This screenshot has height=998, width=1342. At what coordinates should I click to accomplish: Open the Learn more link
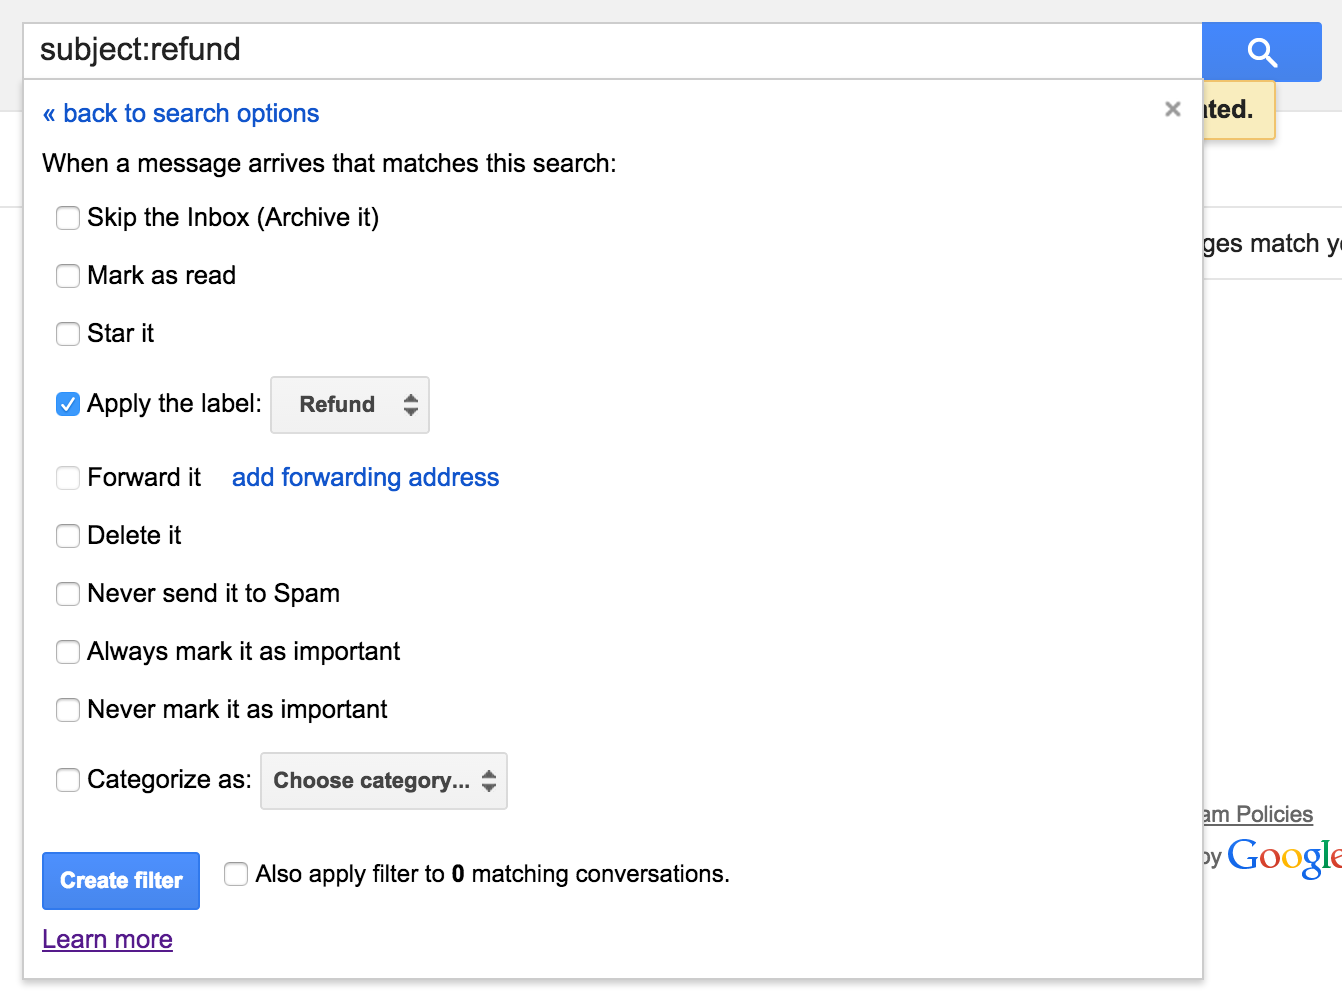tap(107, 940)
